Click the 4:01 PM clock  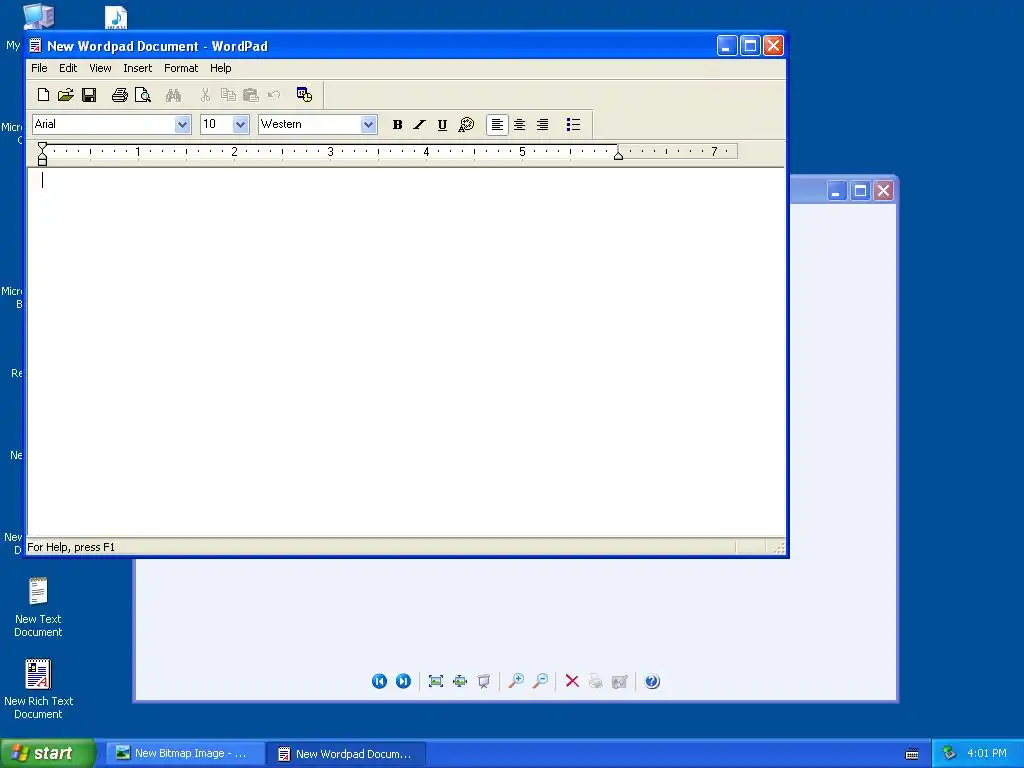pyautogui.click(x=987, y=753)
